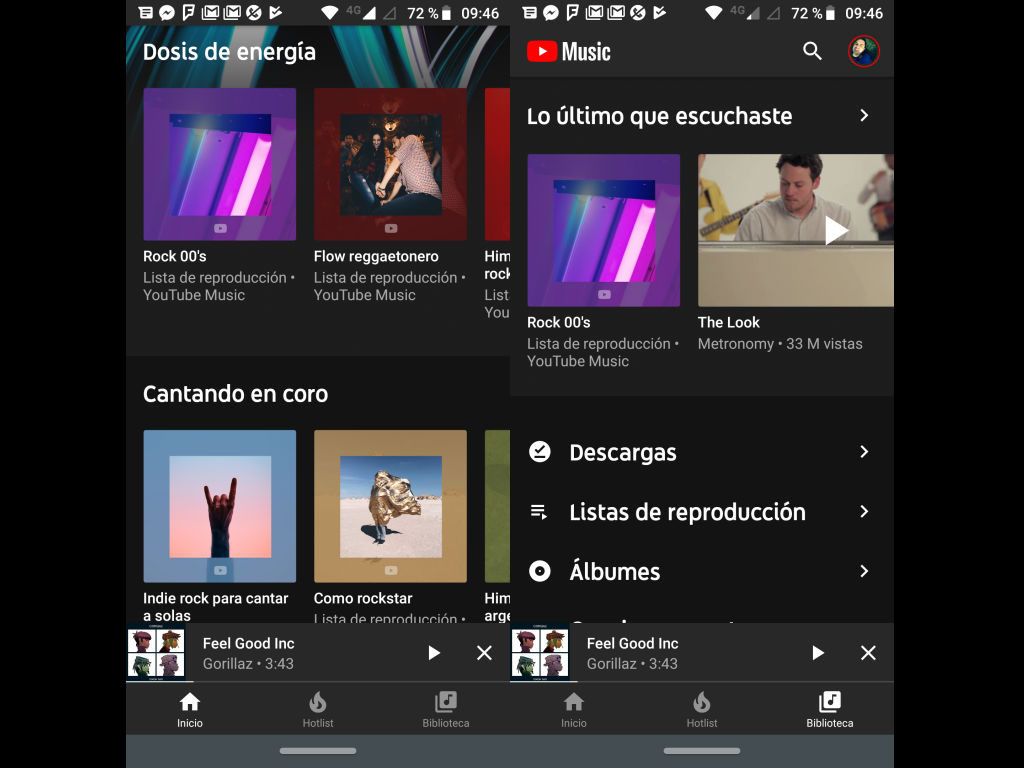
Task: Tap the Álbumes disc icon
Action: pos(539,571)
